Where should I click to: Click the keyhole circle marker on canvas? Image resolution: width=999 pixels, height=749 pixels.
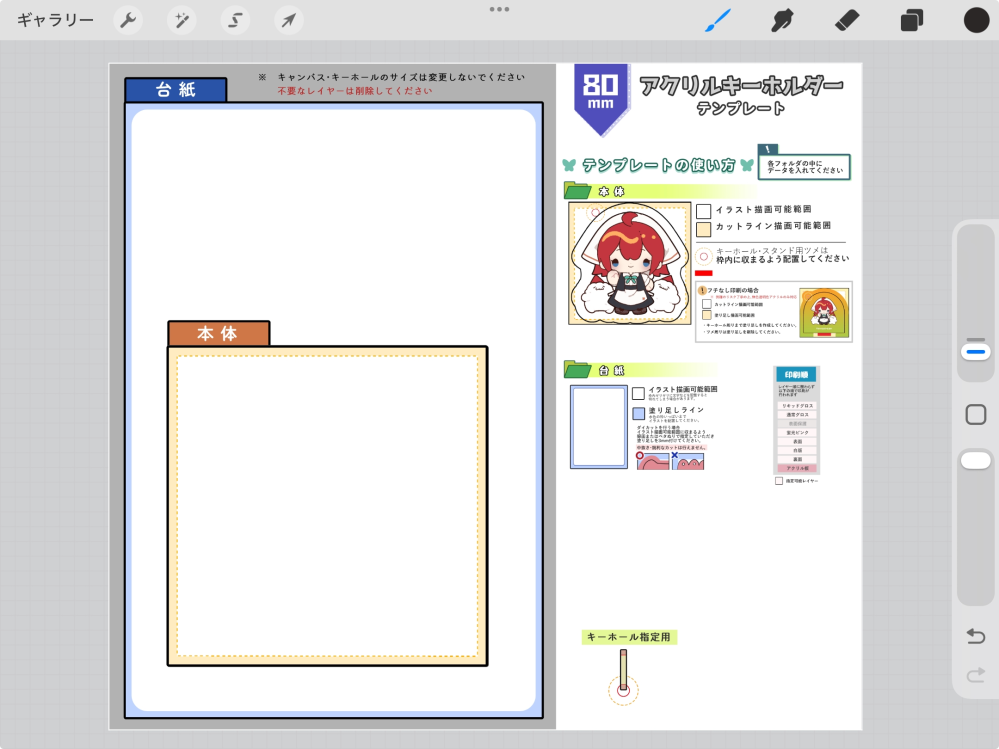(623, 690)
